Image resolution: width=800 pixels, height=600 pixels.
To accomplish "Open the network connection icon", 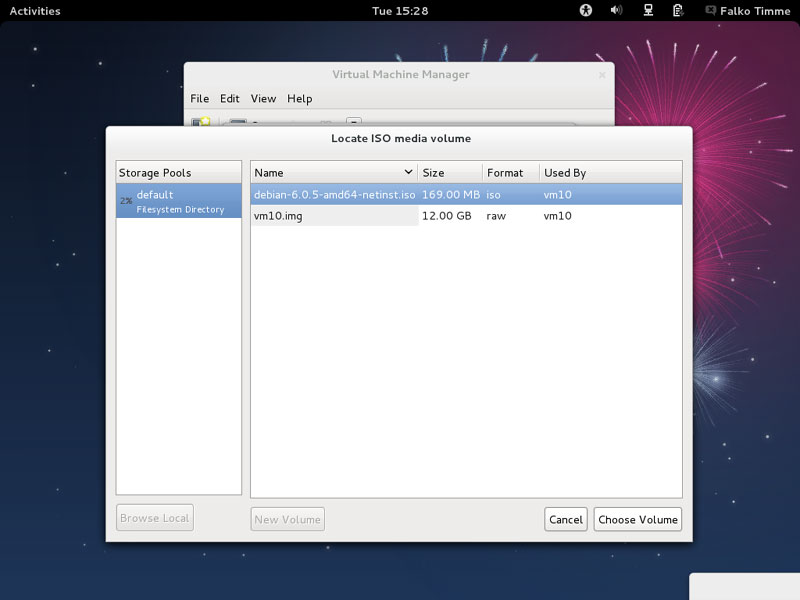I will pyautogui.click(x=648, y=11).
